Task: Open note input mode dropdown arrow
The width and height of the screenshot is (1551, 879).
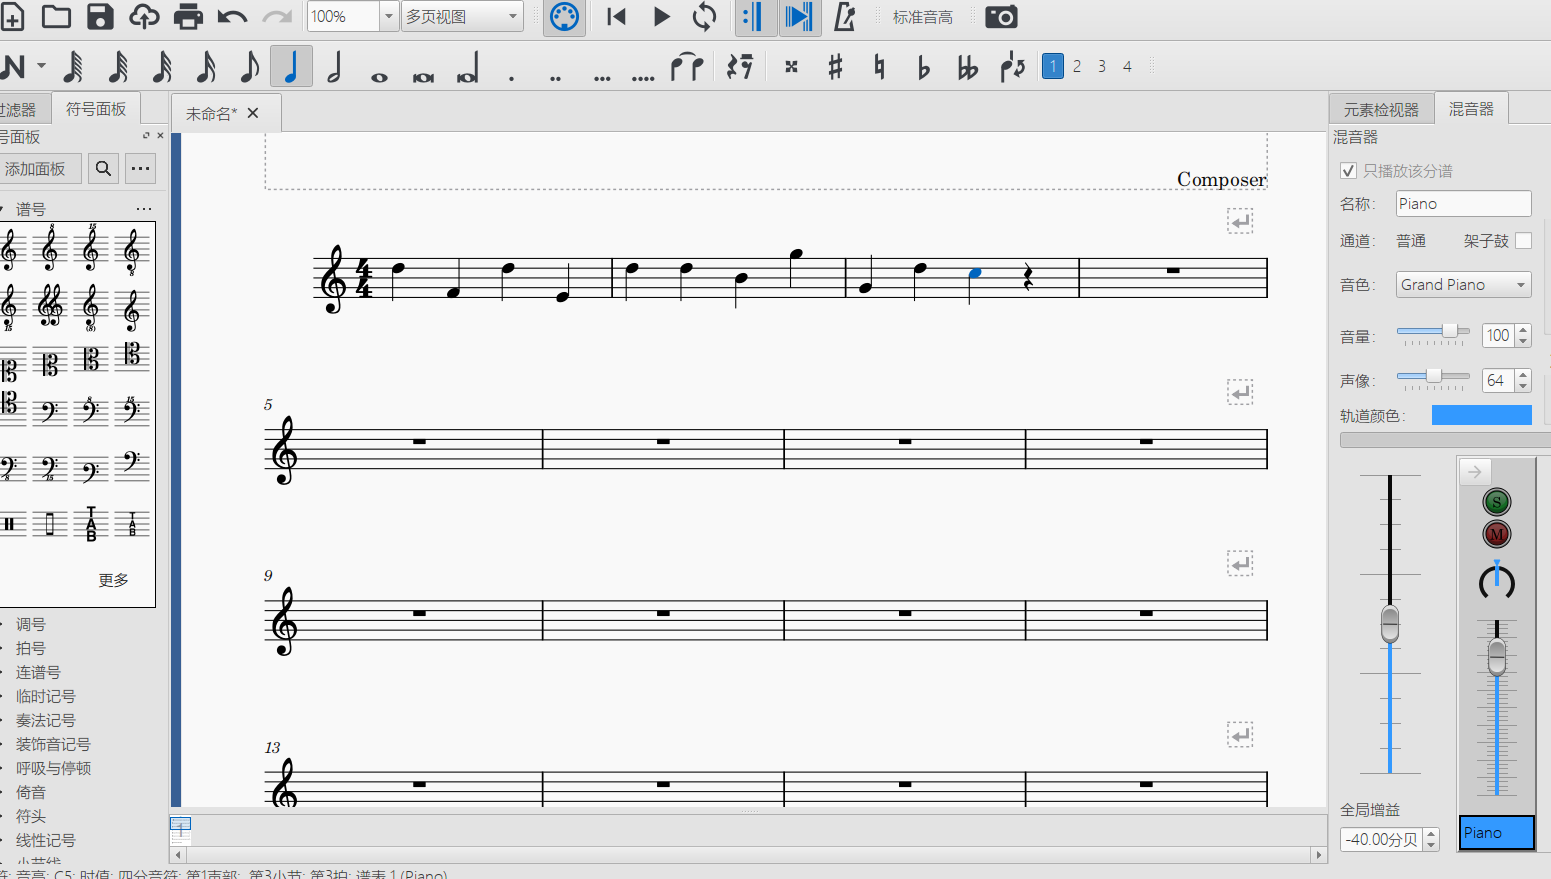Action: (41, 67)
